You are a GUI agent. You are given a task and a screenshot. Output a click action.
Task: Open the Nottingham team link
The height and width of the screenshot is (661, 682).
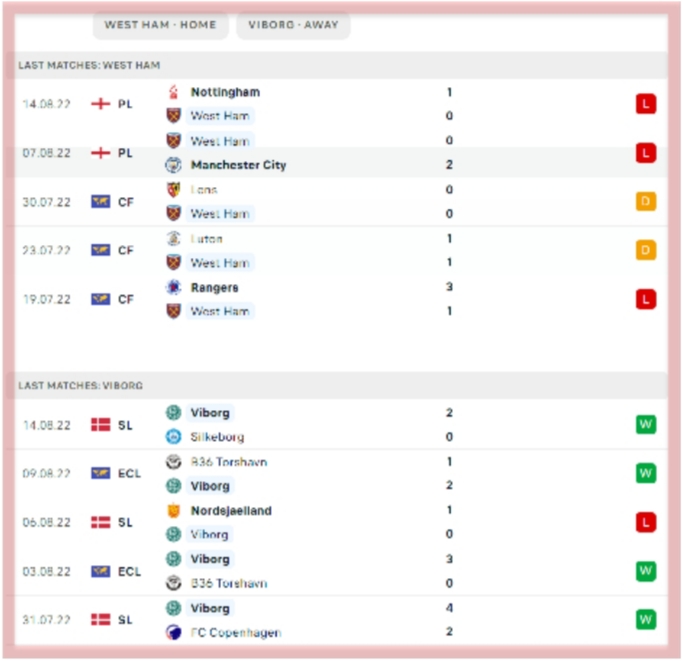click(x=225, y=92)
